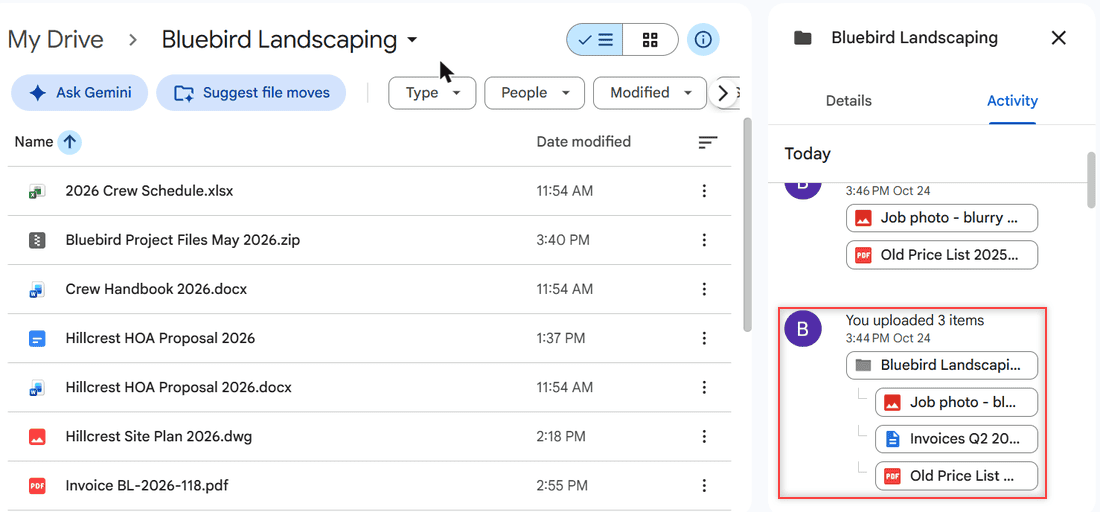Open more actions for Bluebird Project Files zip
This screenshot has width=1100, height=512.
pos(704,241)
